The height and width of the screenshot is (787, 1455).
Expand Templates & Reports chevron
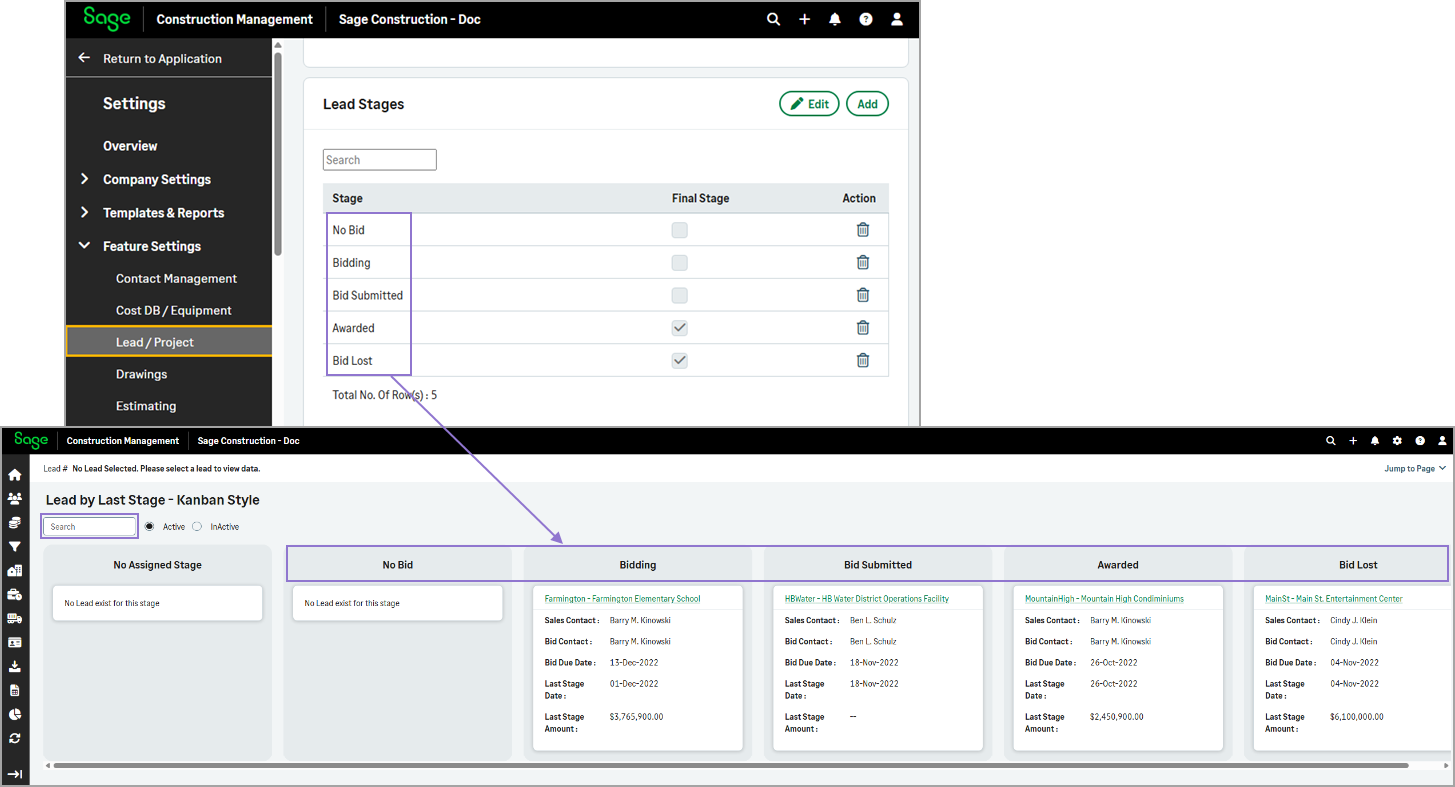coord(84,212)
